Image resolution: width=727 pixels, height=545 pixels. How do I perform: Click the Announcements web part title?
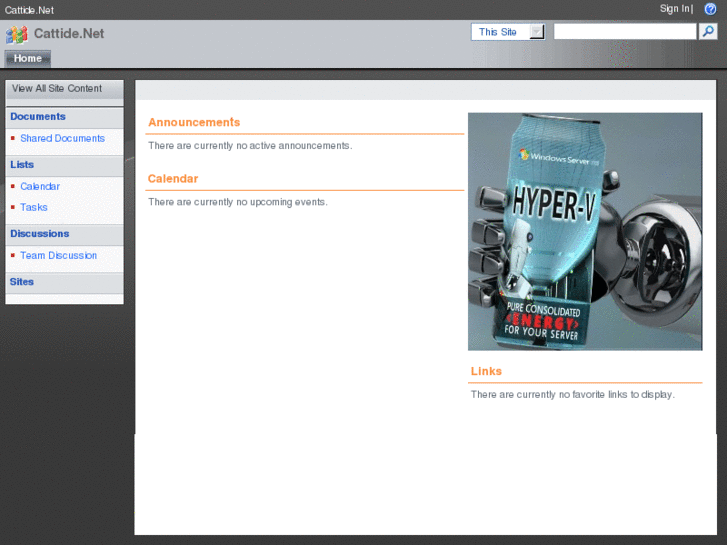(x=194, y=123)
